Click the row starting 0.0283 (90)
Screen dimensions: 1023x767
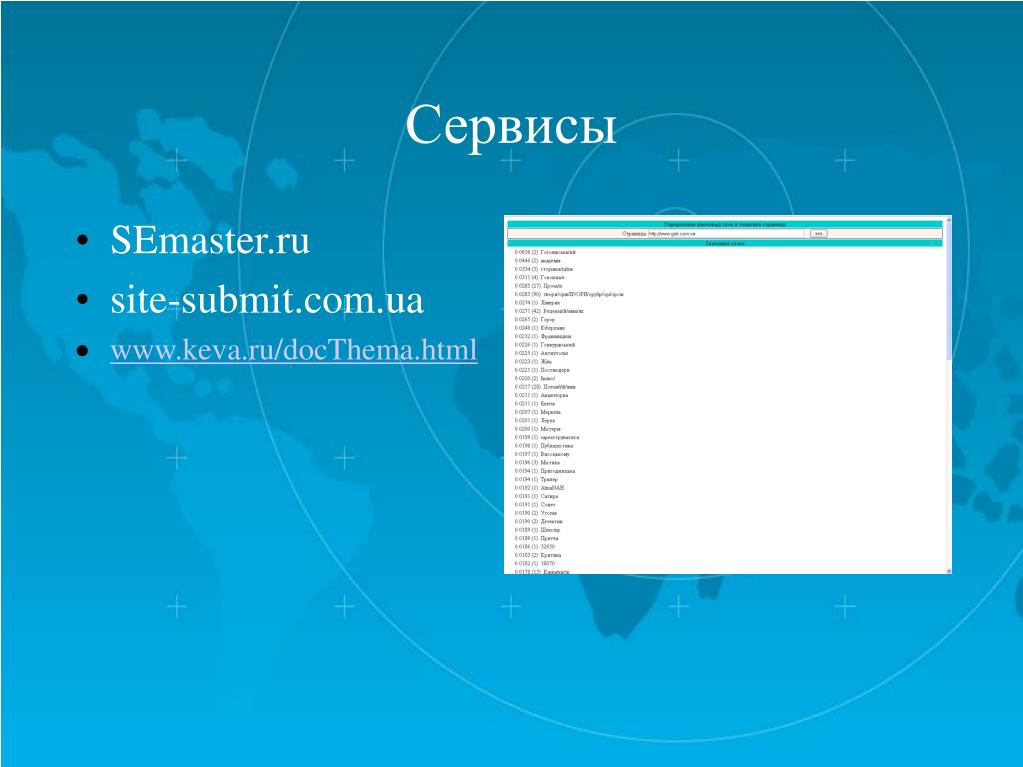[x=569, y=294]
